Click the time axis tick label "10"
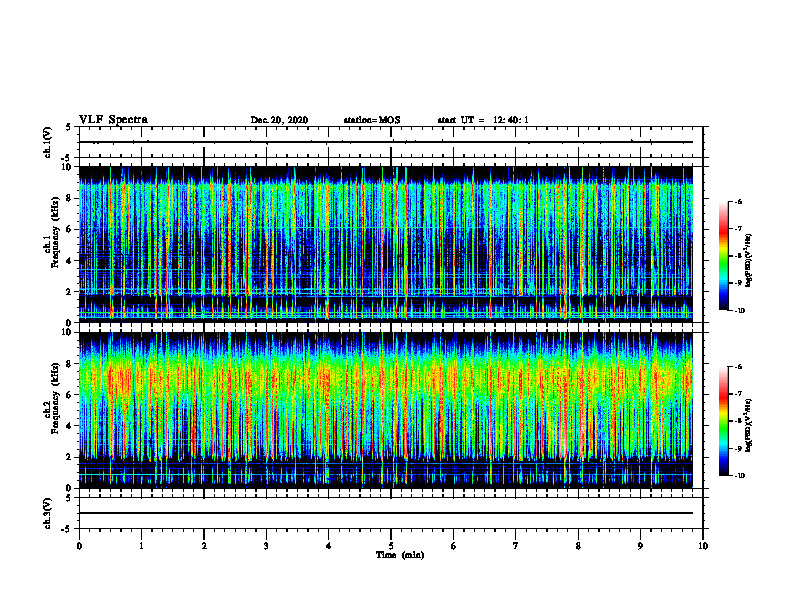The image size is (792, 612). [x=703, y=546]
